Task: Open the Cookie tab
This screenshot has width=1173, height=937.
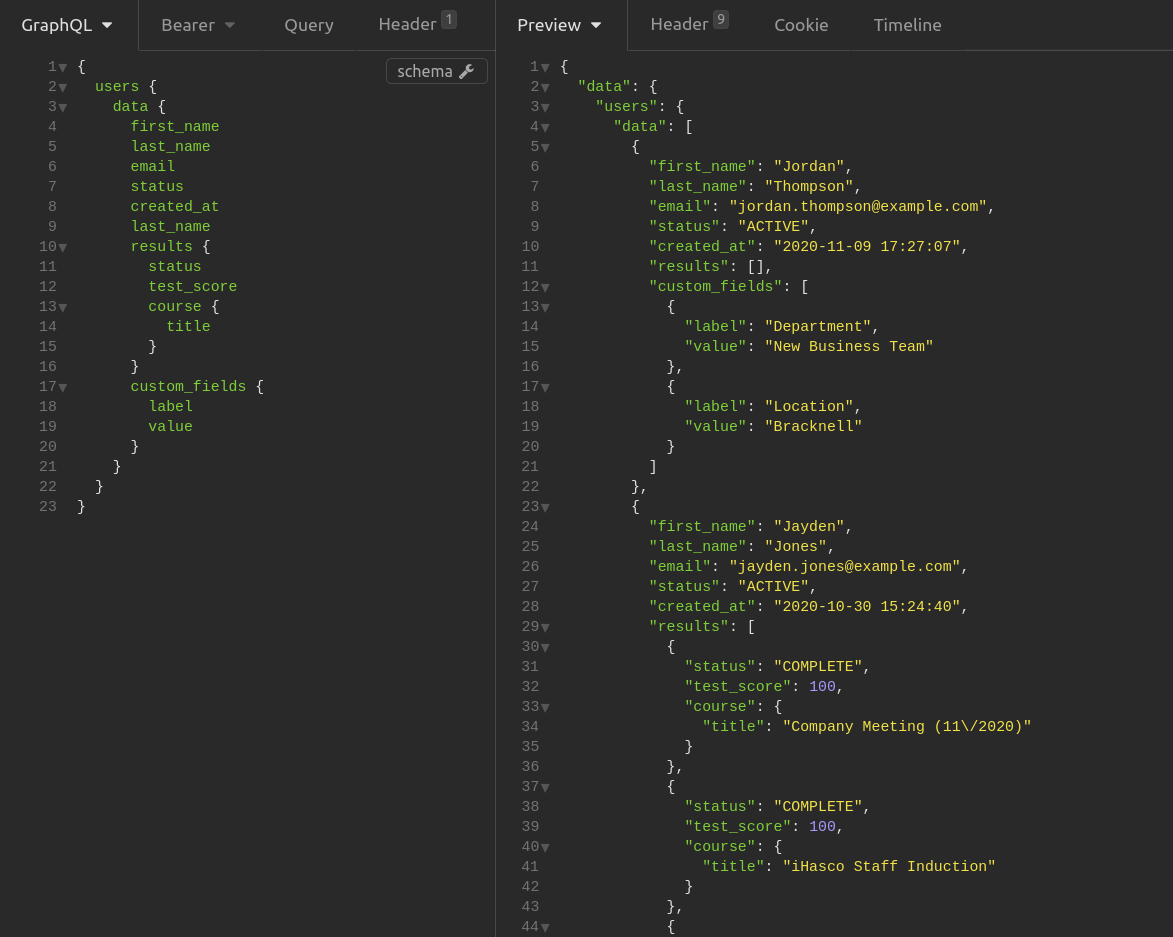Action: coord(801,25)
